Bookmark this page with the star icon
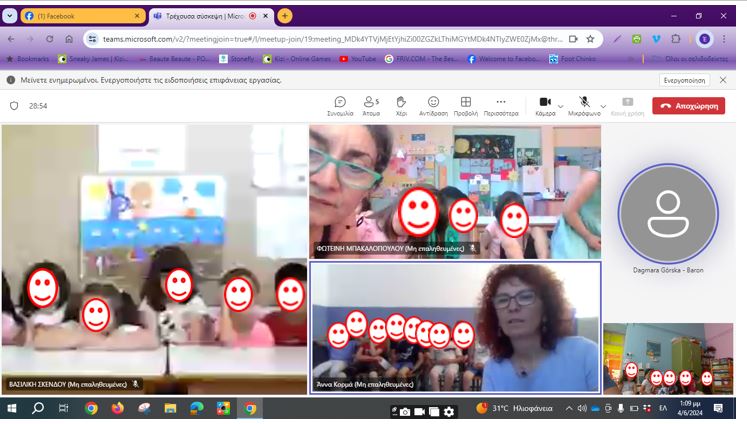 591,39
